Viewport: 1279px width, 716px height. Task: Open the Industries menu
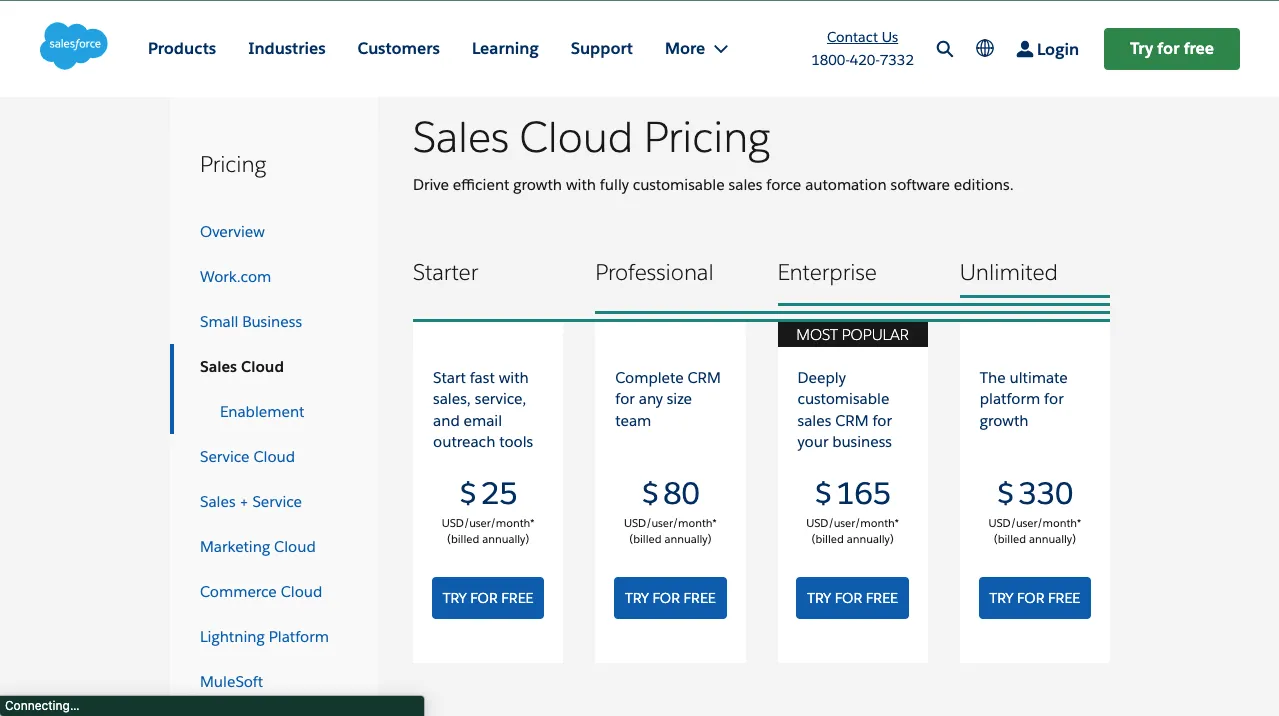coord(287,48)
